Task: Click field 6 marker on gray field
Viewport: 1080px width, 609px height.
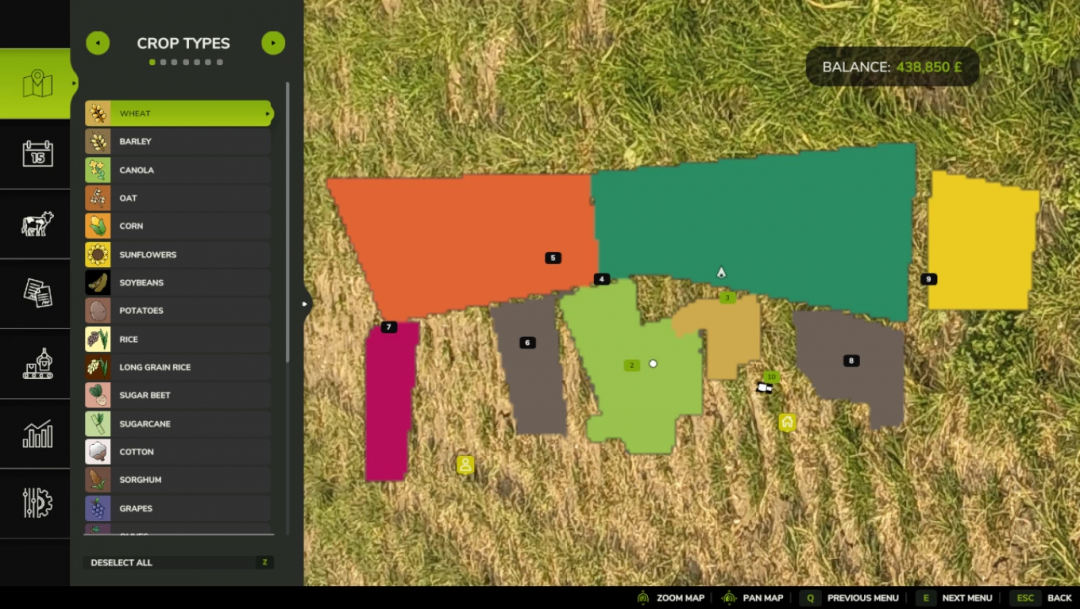Action: click(528, 342)
